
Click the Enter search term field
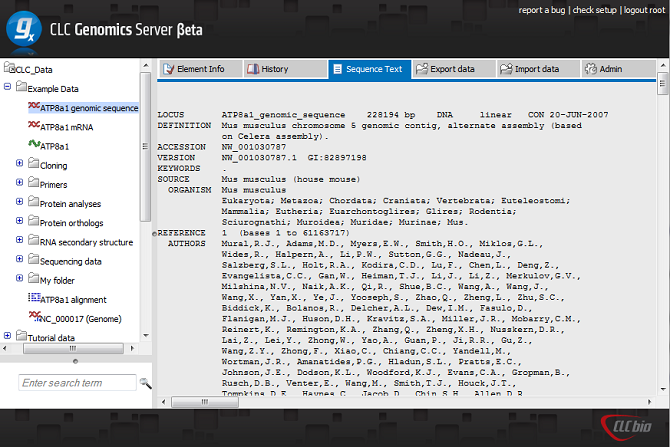pos(78,383)
